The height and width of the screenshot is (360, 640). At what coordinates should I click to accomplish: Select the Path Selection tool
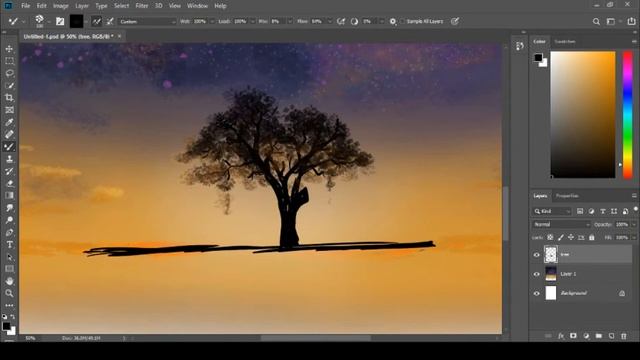coord(9,257)
